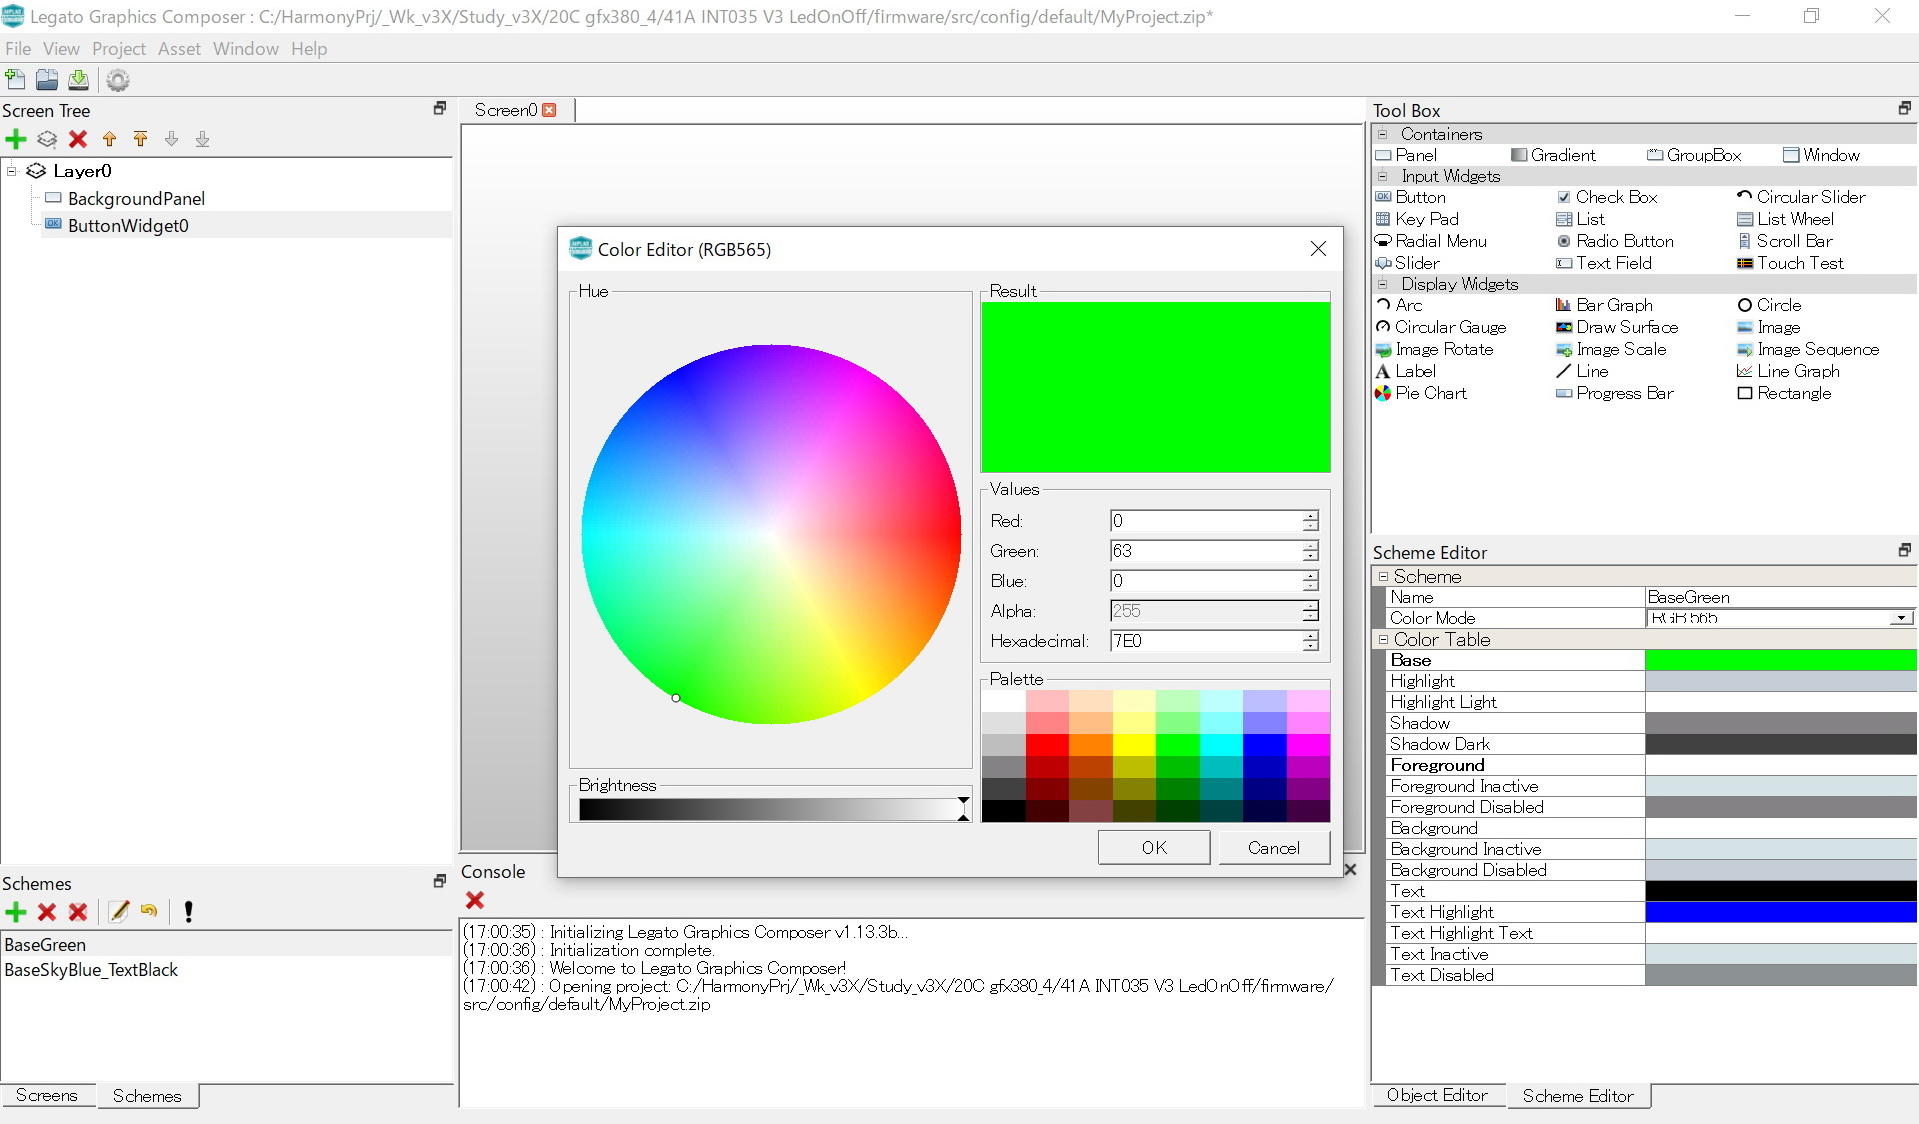Collapse the Layer0 tree node

[x=12, y=171]
